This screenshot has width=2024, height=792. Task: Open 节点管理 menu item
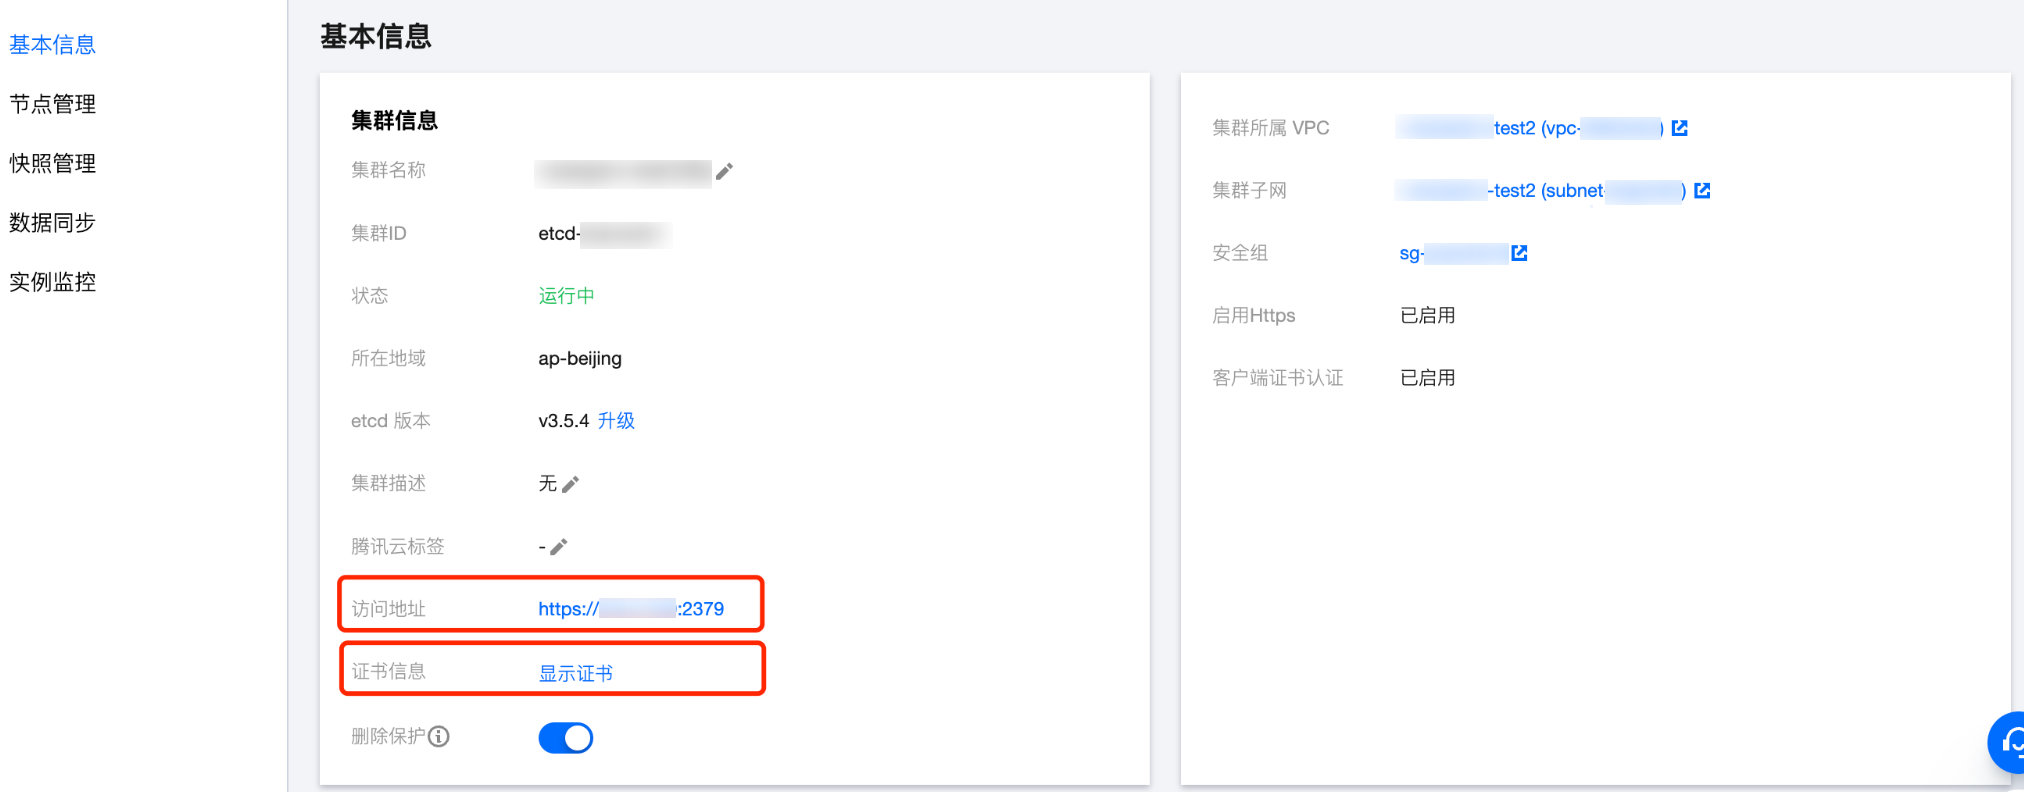(53, 104)
